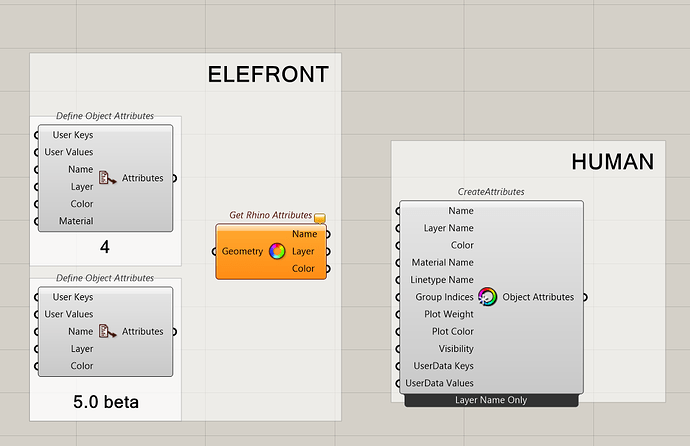Click the Attributes output on 5.0 beta component
690x446 pixels.
coord(143,331)
